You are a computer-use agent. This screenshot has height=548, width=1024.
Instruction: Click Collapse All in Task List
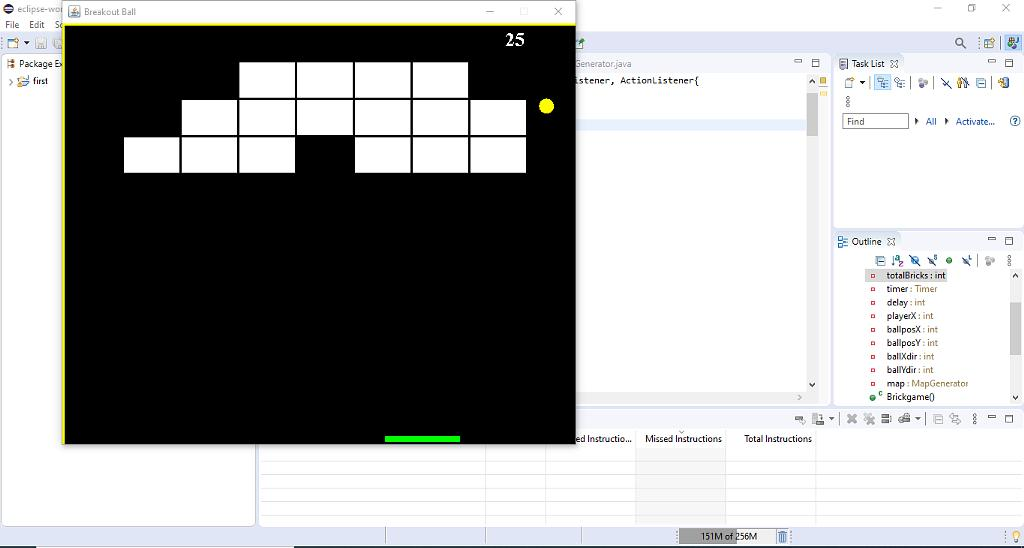[x=981, y=83]
